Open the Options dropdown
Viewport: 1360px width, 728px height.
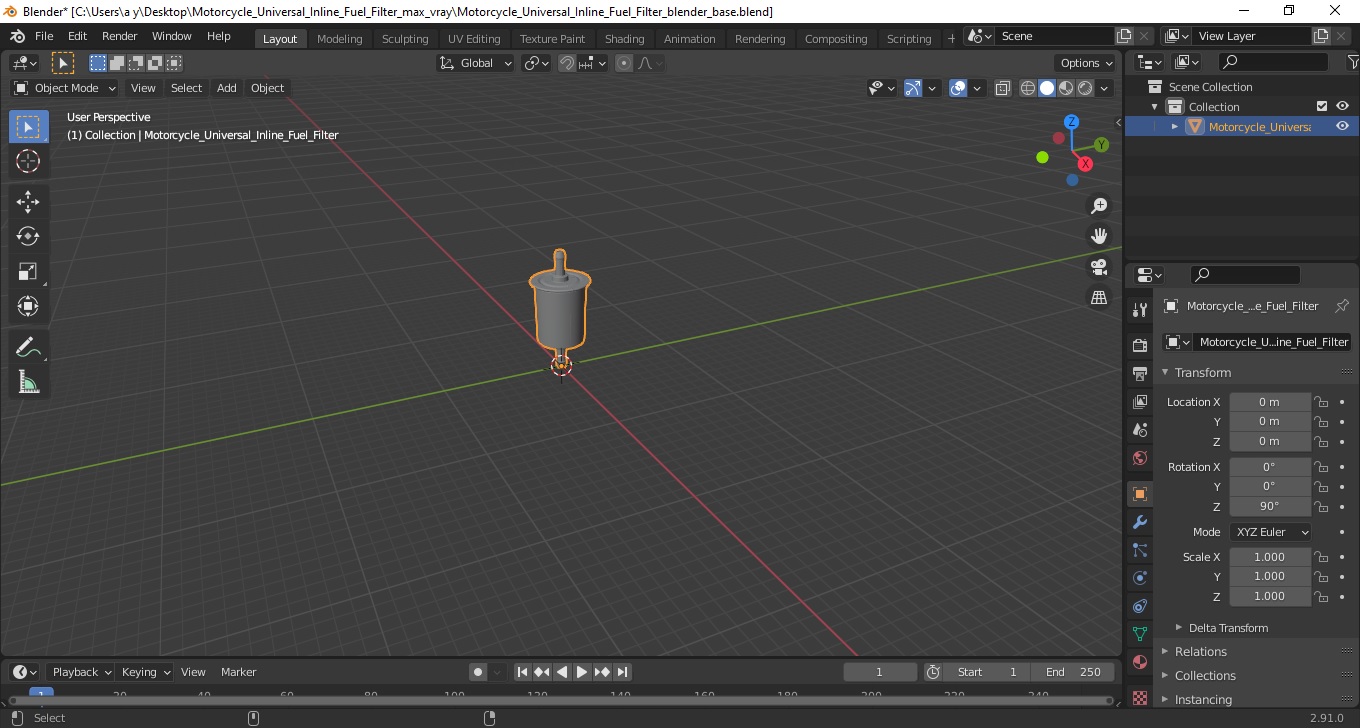tap(1086, 63)
